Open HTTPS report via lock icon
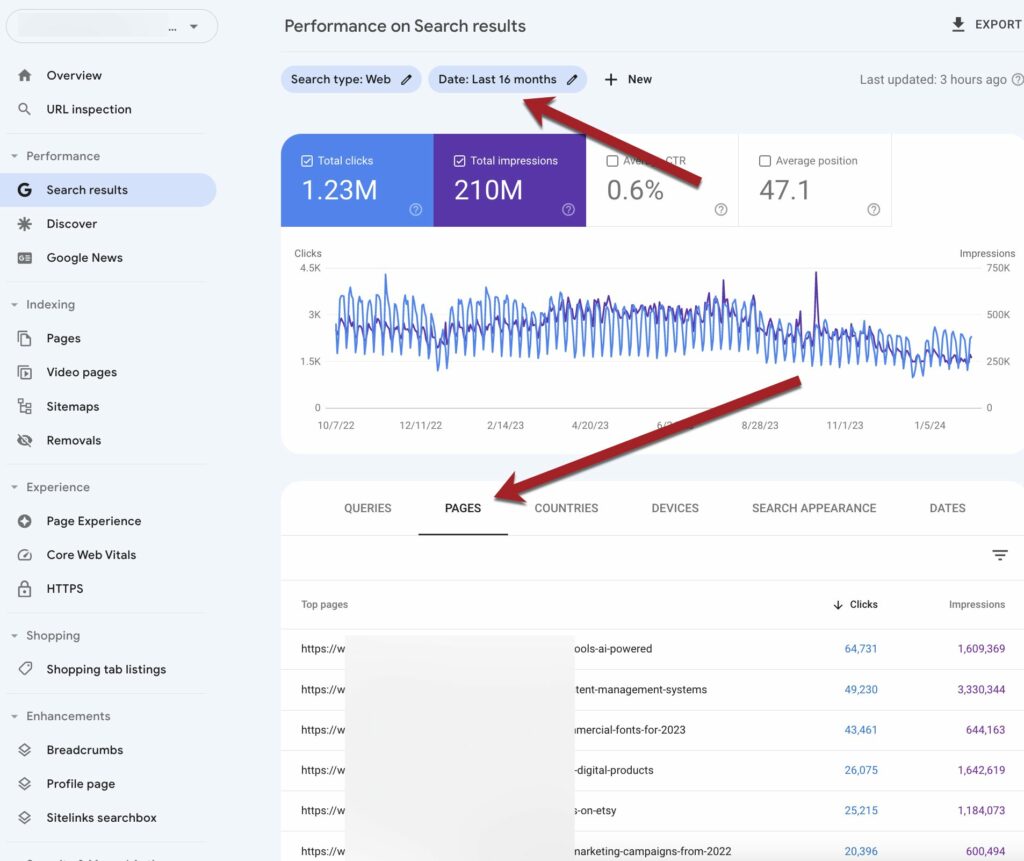The image size is (1024, 861). point(25,589)
